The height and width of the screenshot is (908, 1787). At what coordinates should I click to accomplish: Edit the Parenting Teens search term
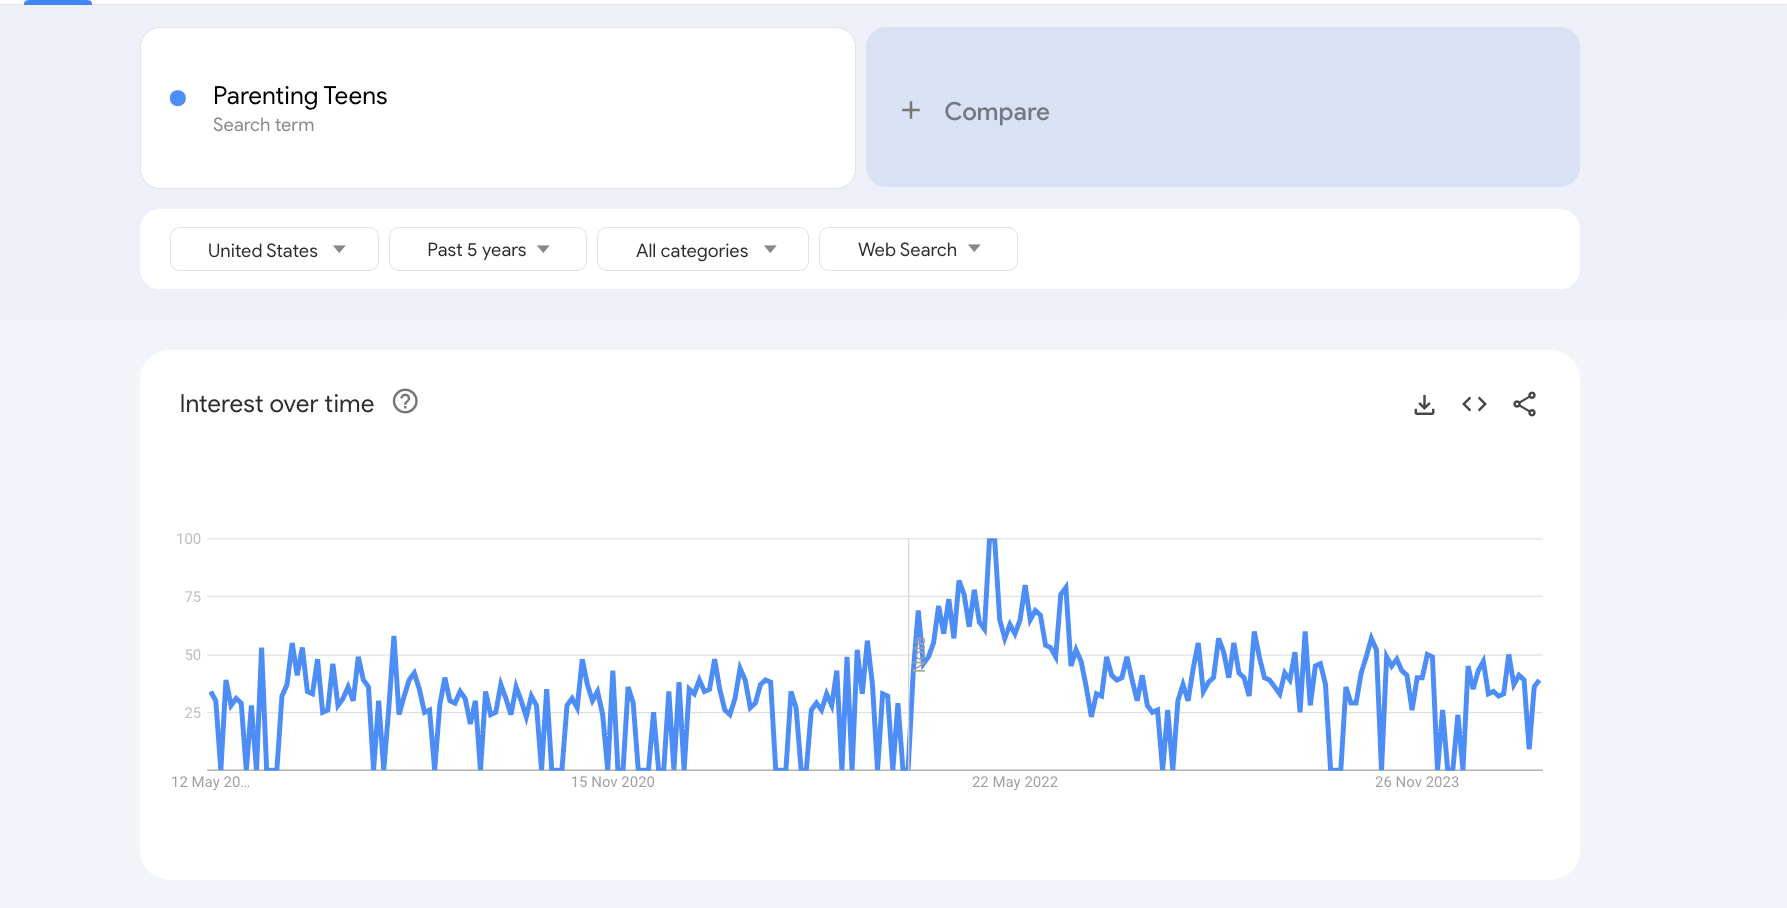click(x=300, y=96)
